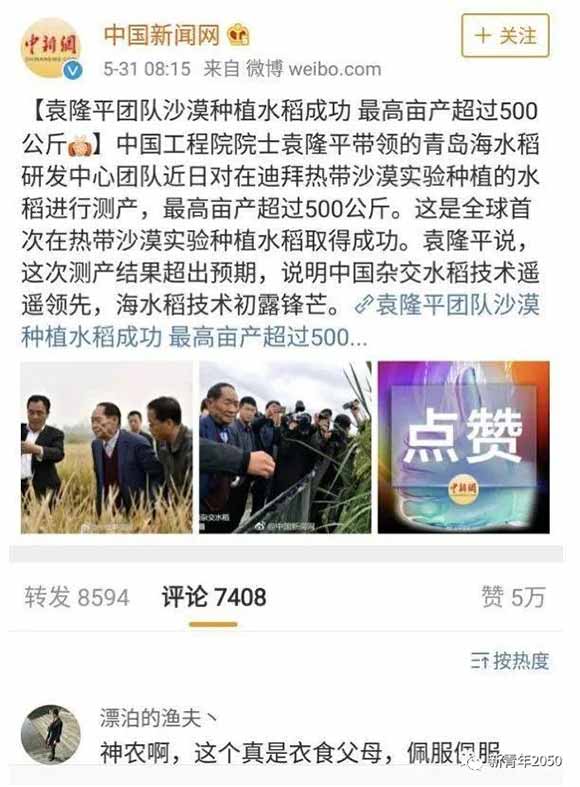
Task: View second photo with photographers crowd
Action: (x=285, y=447)
